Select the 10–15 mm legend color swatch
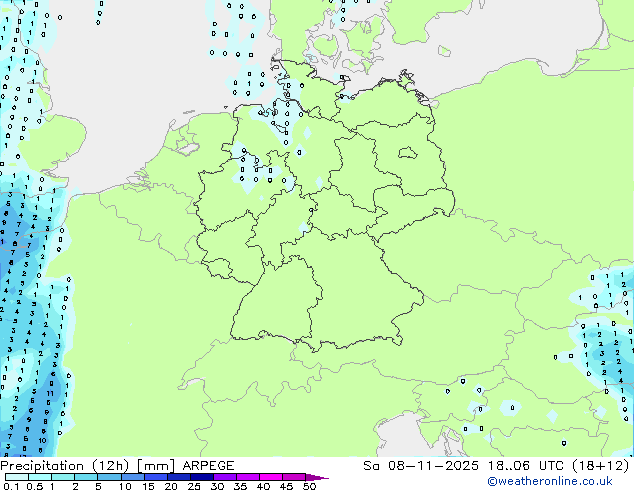The width and height of the screenshot is (634, 490). pyautogui.click(x=133, y=477)
